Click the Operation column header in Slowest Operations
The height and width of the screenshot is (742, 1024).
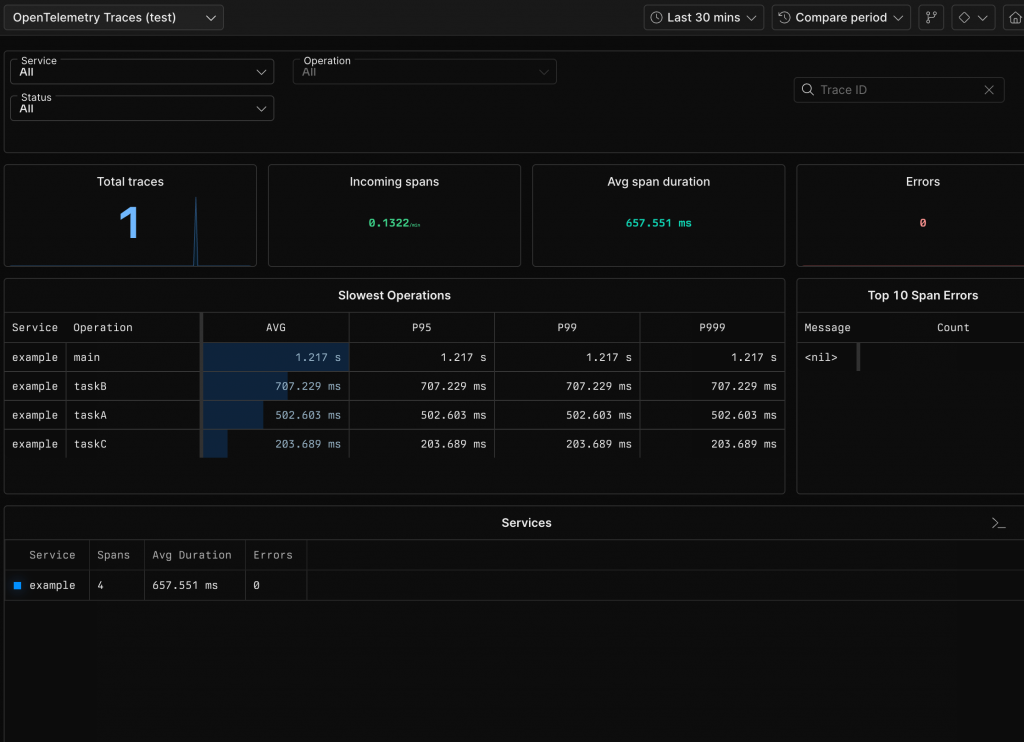(103, 327)
